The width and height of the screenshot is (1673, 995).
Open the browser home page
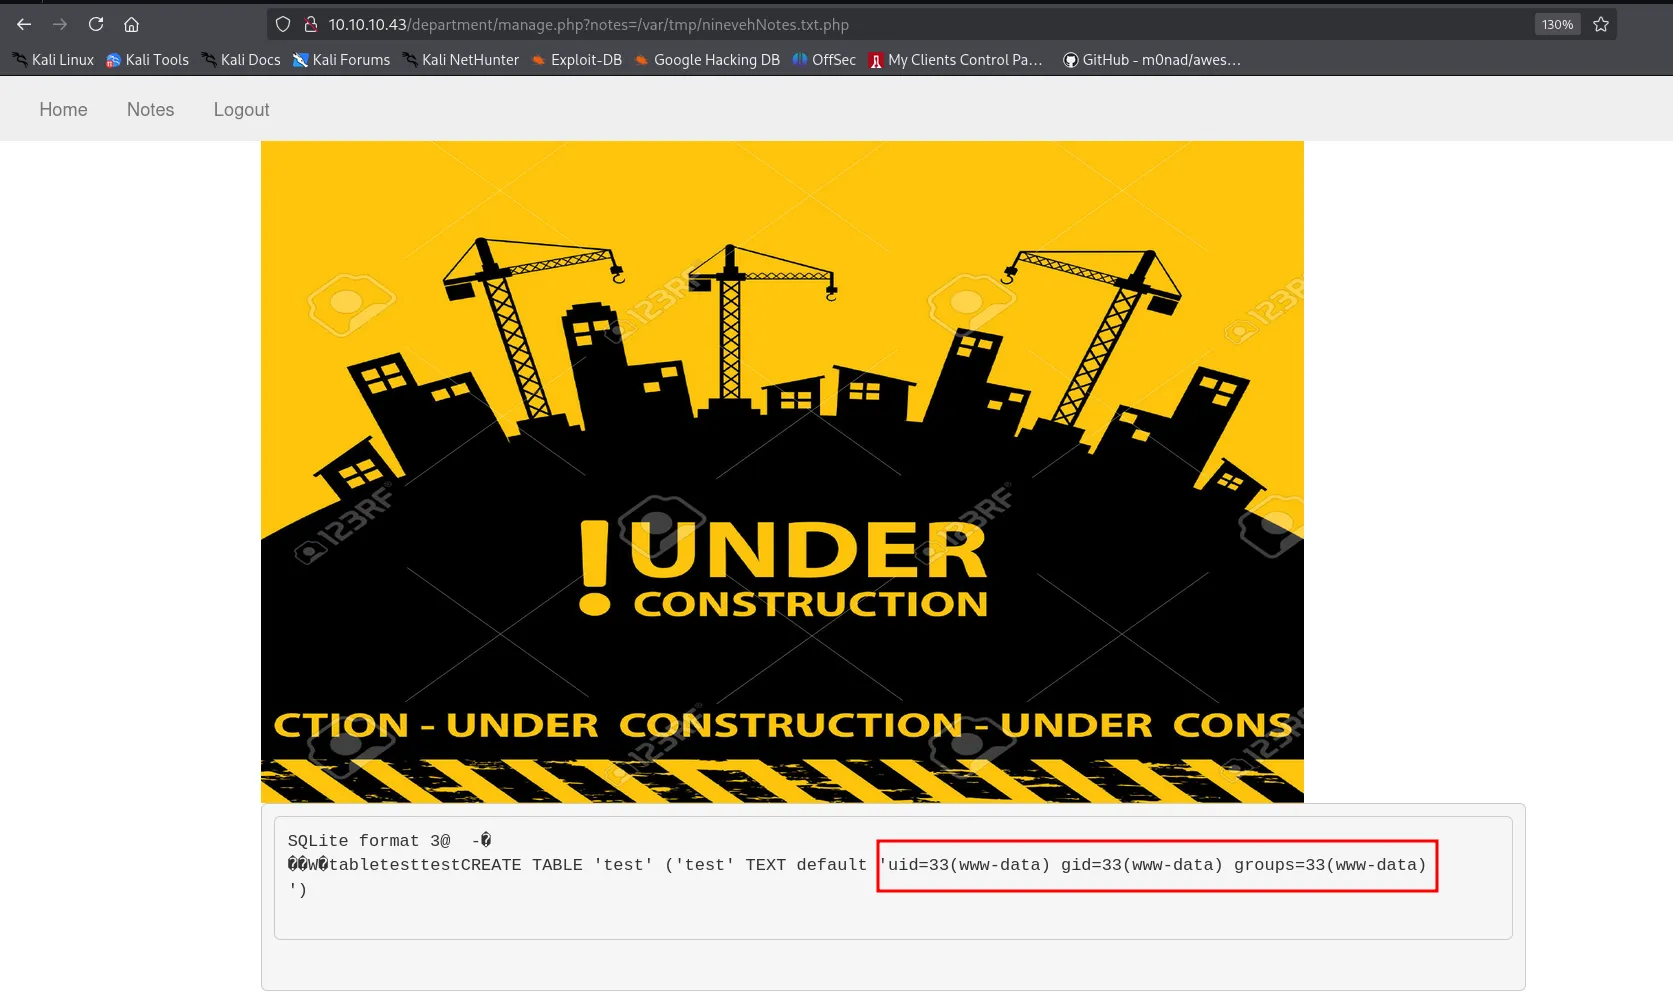coord(131,24)
